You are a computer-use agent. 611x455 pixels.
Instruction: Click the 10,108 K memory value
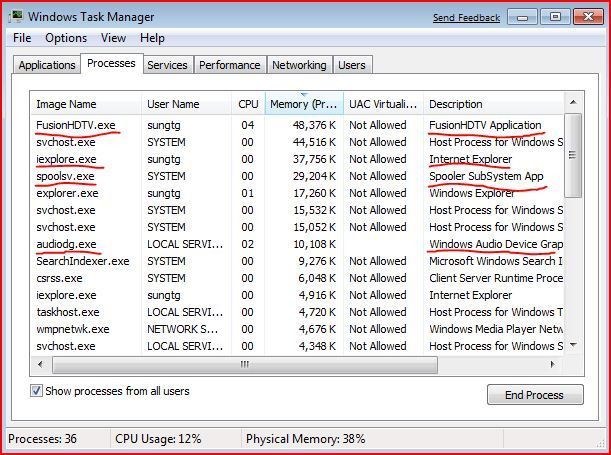tap(314, 244)
